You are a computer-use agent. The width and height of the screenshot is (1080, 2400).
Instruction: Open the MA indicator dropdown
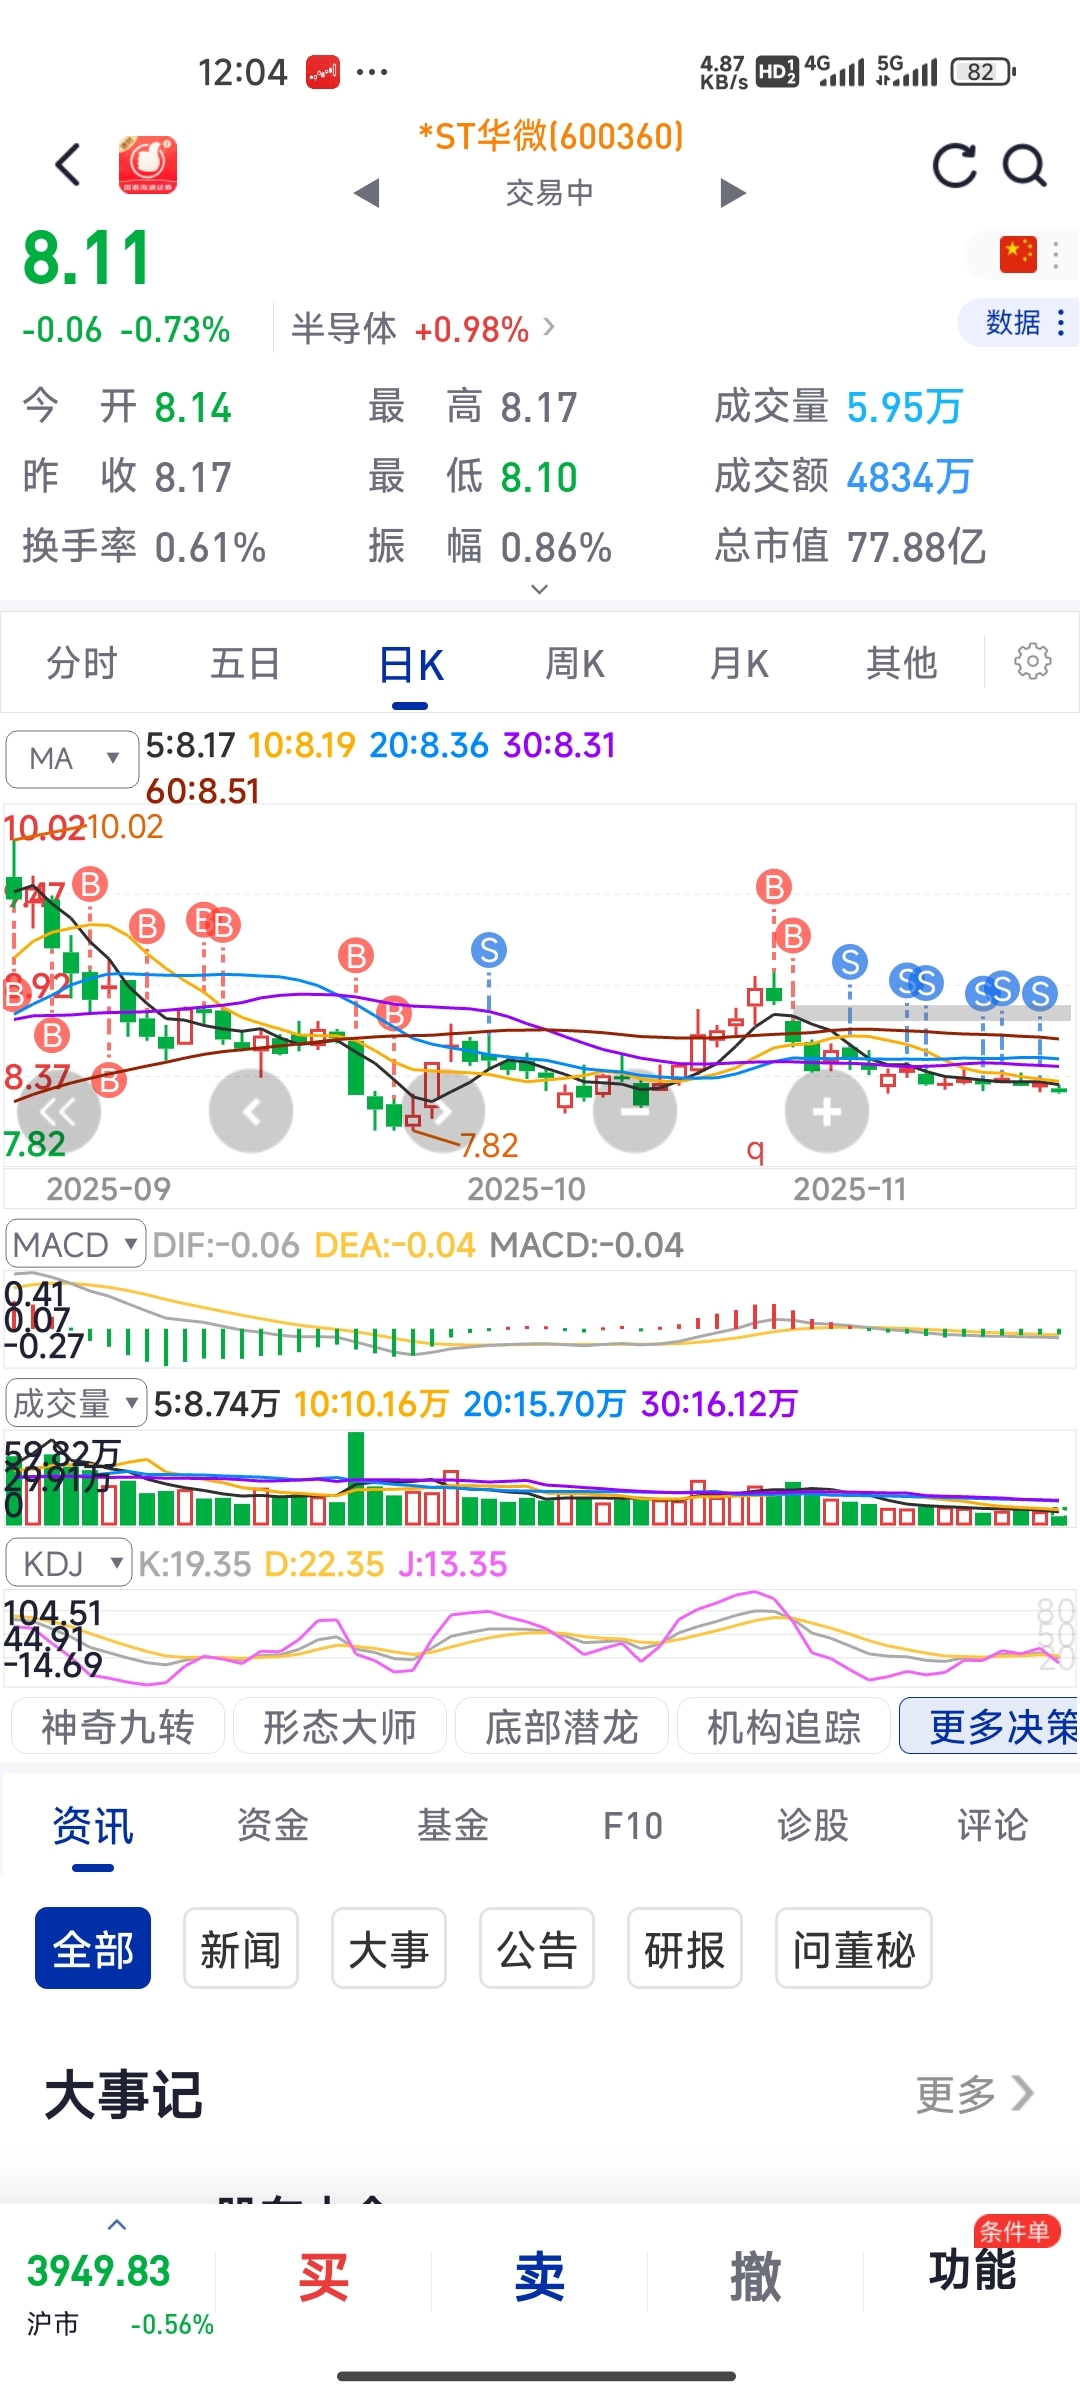click(72, 759)
